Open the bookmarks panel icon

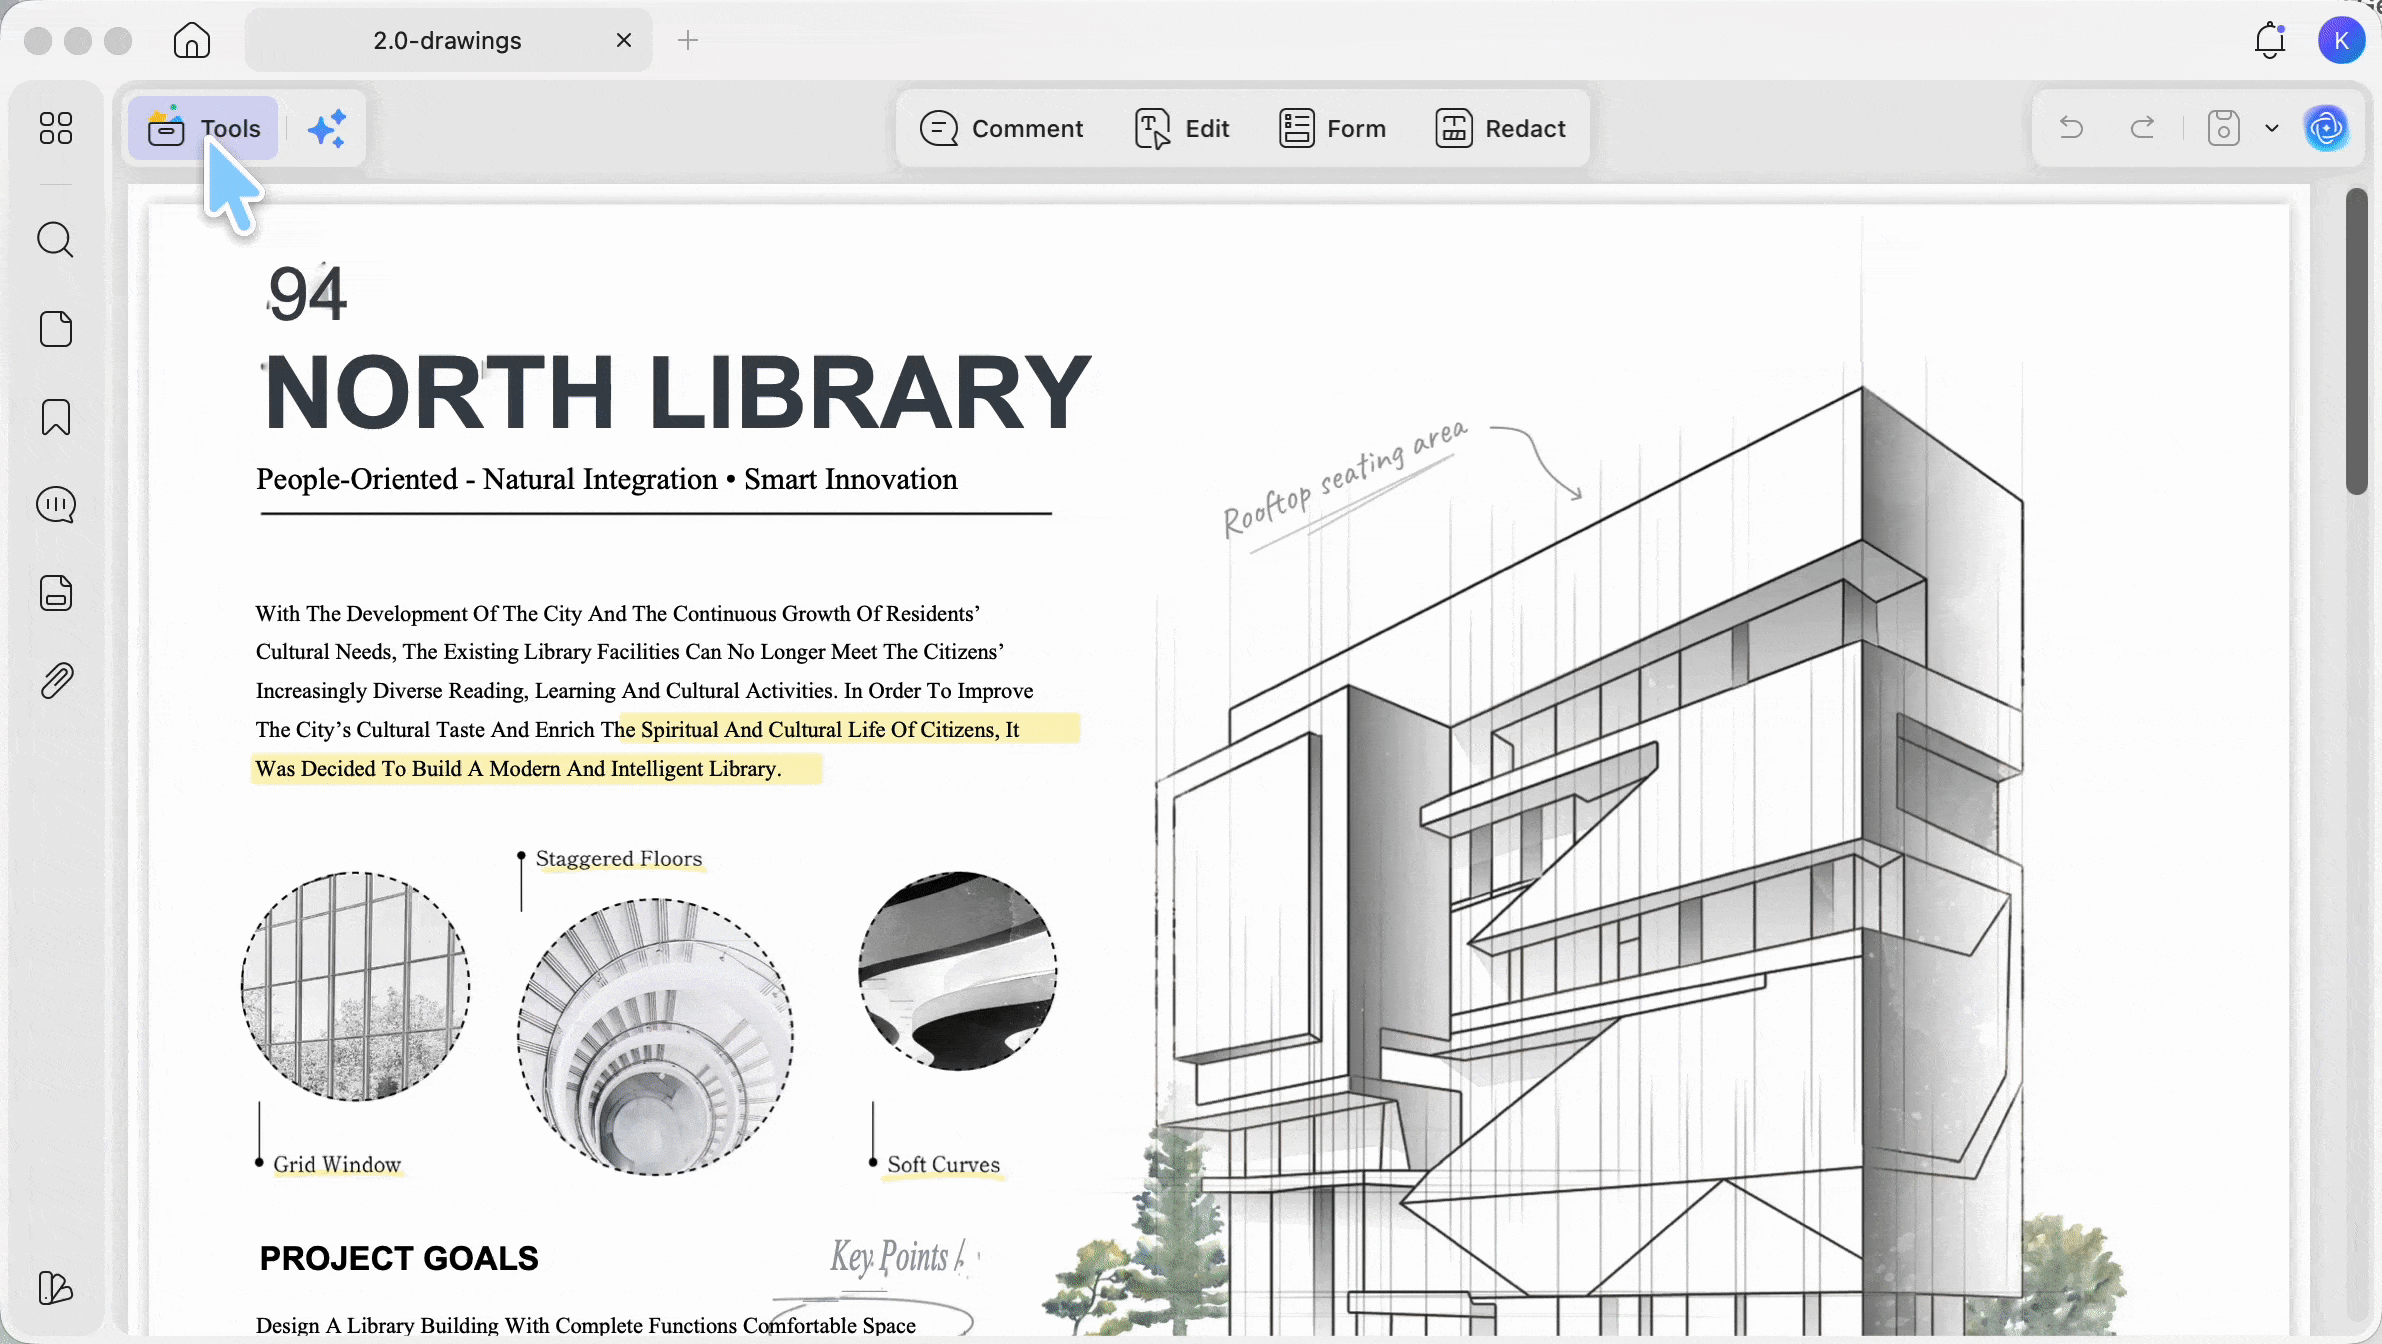click(56, 417)
